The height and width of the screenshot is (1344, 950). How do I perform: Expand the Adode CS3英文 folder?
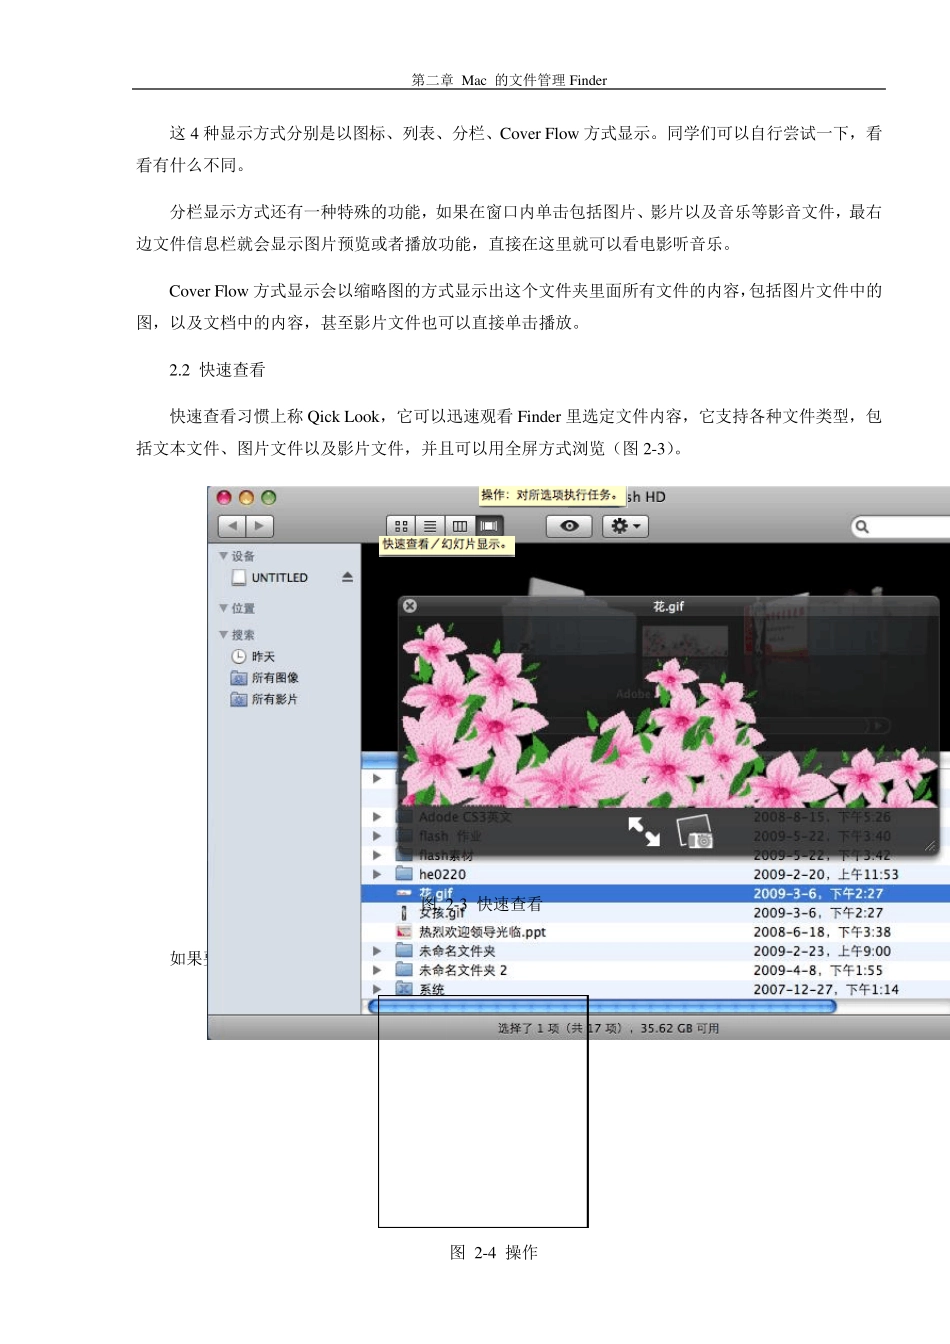point(377,817)
